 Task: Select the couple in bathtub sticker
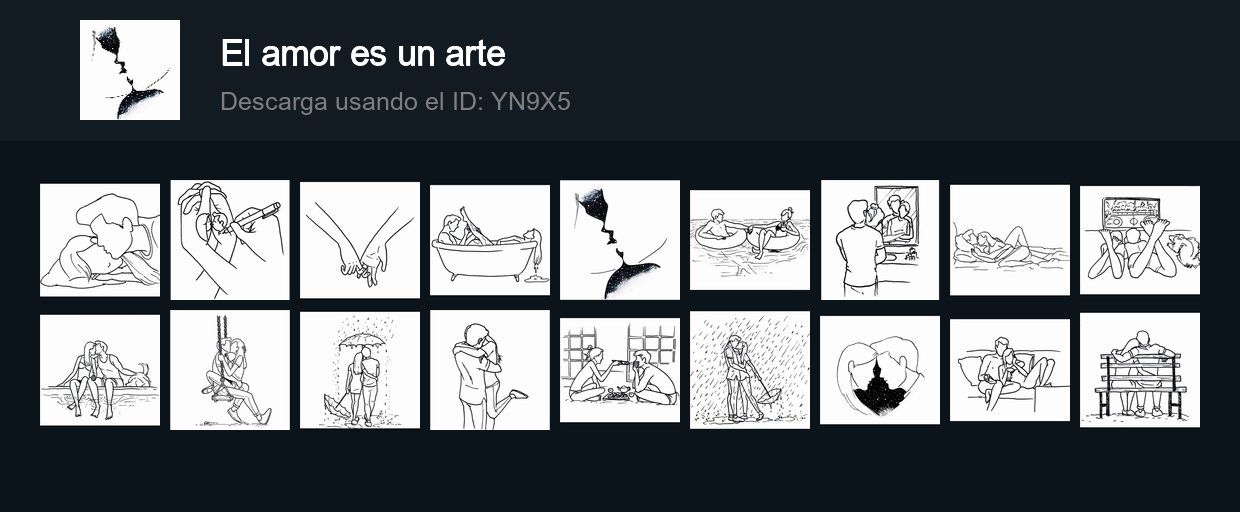[490, 240]
